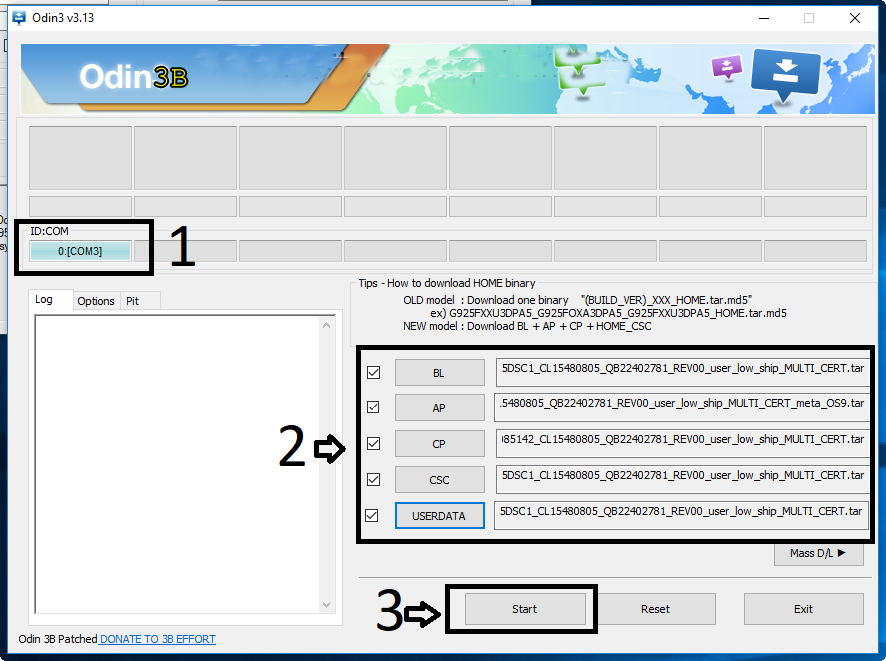The height and width of the screenshot is (661, 886).
Task: Toggle the AP checkbox
Action: tap(373, 407)
